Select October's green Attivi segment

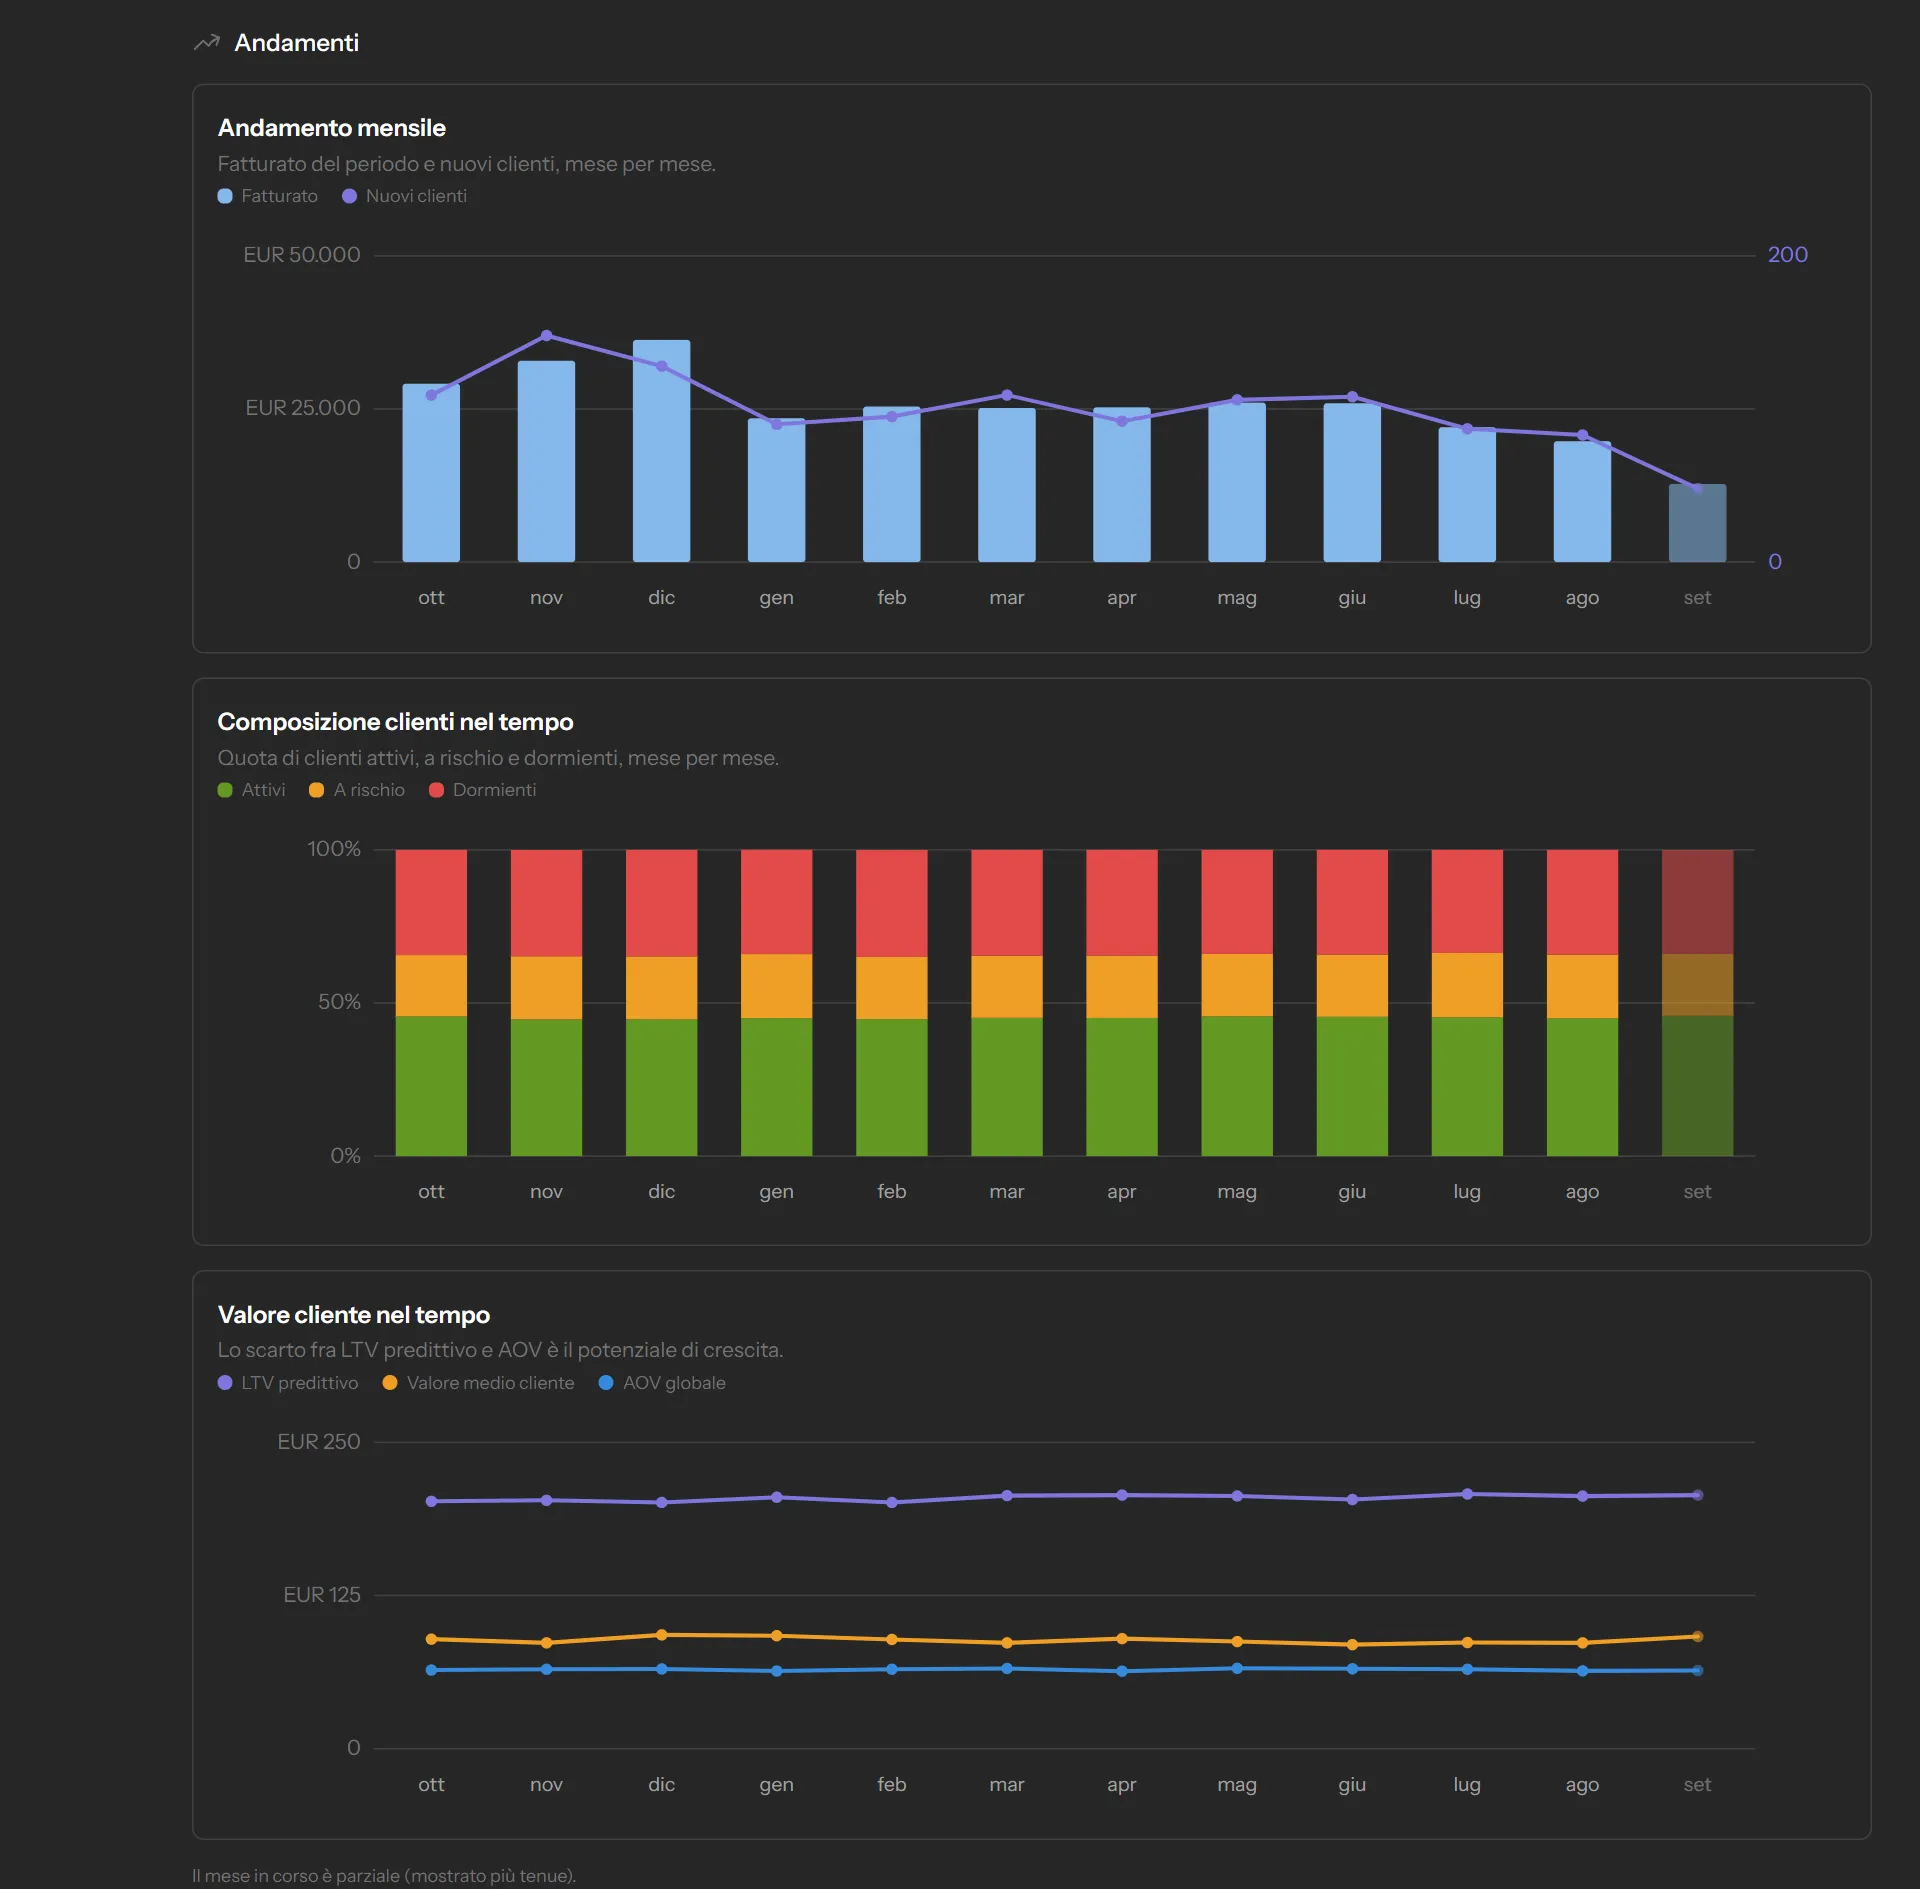[x=431, y=1086]
